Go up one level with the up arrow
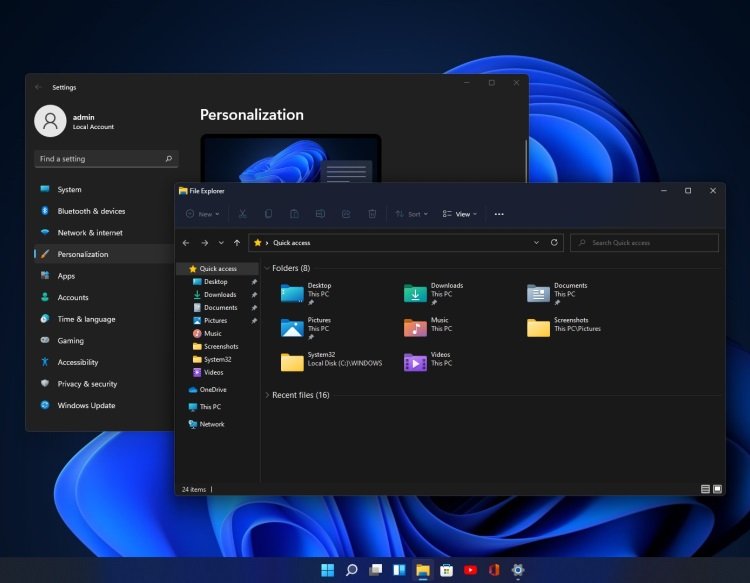The width and height of the screenshot is (750, 583). click(237, 243)
